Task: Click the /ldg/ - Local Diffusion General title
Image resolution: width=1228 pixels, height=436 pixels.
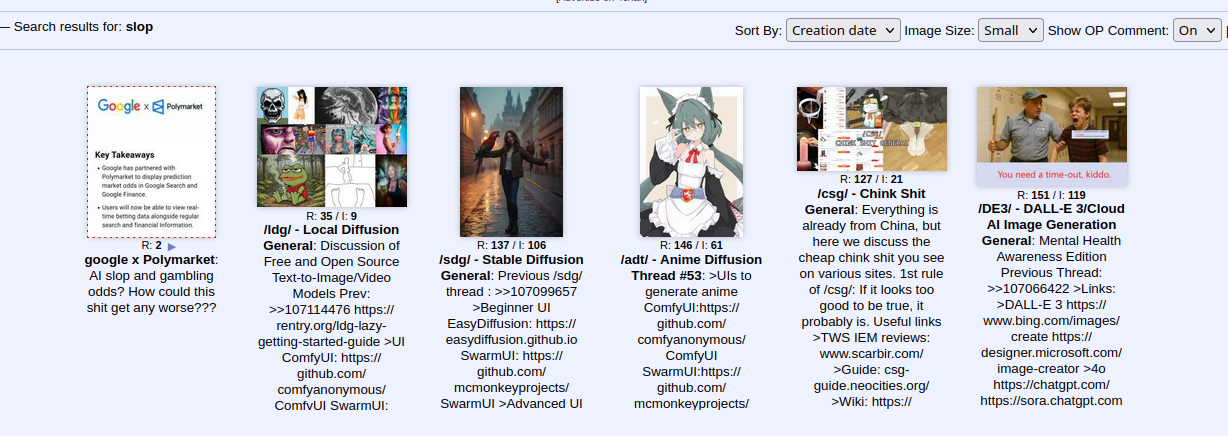Action: click(x=331, y=237)
